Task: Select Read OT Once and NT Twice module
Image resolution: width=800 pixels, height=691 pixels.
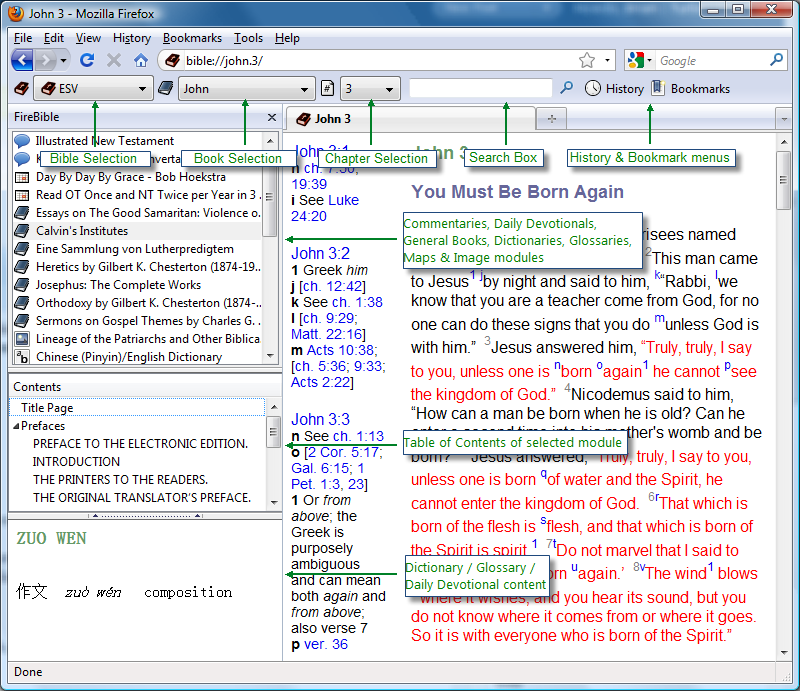Action: (x=138, y=195)
